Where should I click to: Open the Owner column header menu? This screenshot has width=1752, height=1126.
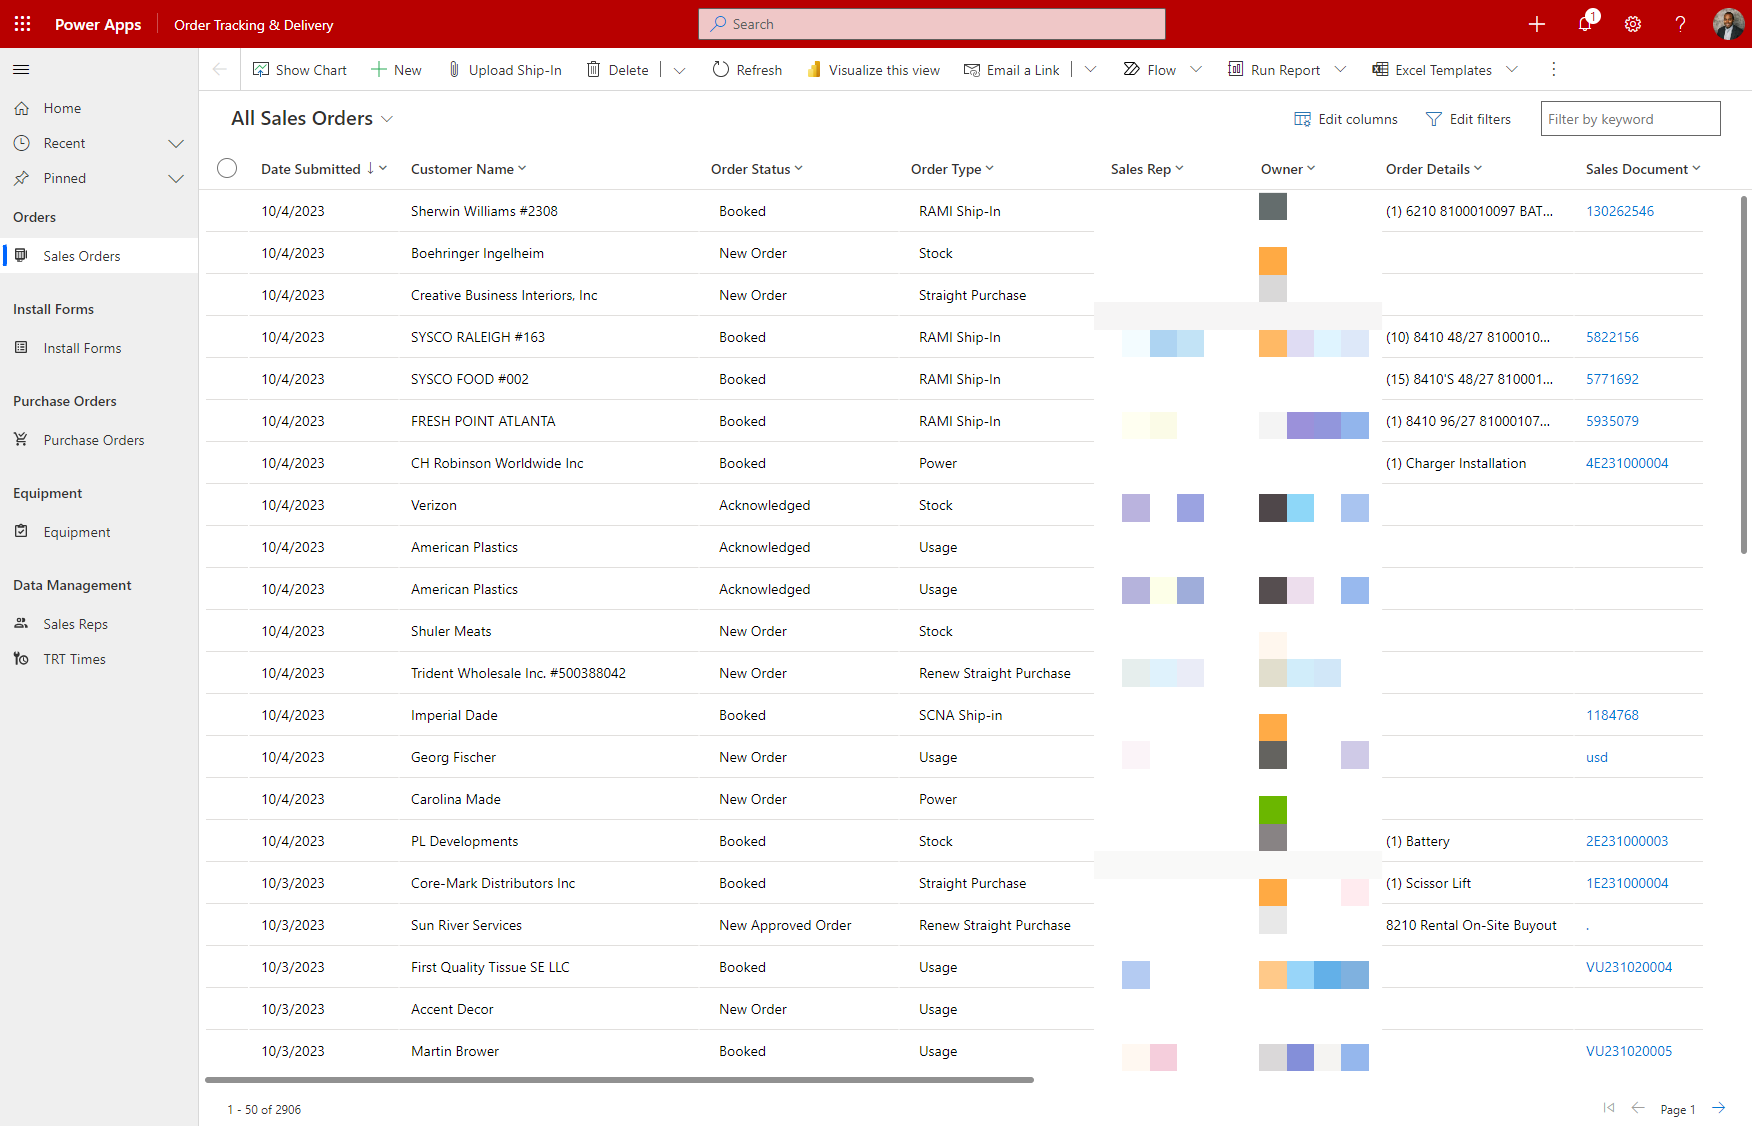pyautogui.click(x=1288, y=169)
